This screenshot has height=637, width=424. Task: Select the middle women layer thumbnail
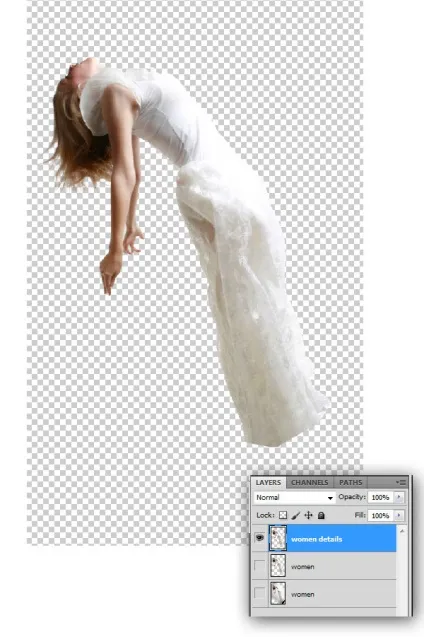(278, 566)
